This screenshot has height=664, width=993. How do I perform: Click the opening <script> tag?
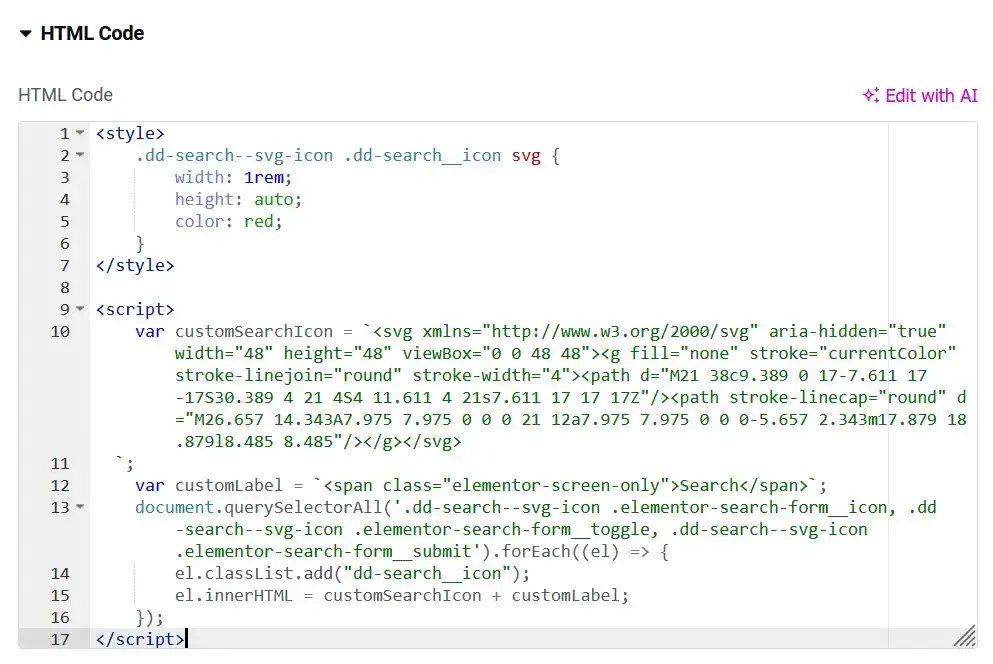[x=135, y=309]
